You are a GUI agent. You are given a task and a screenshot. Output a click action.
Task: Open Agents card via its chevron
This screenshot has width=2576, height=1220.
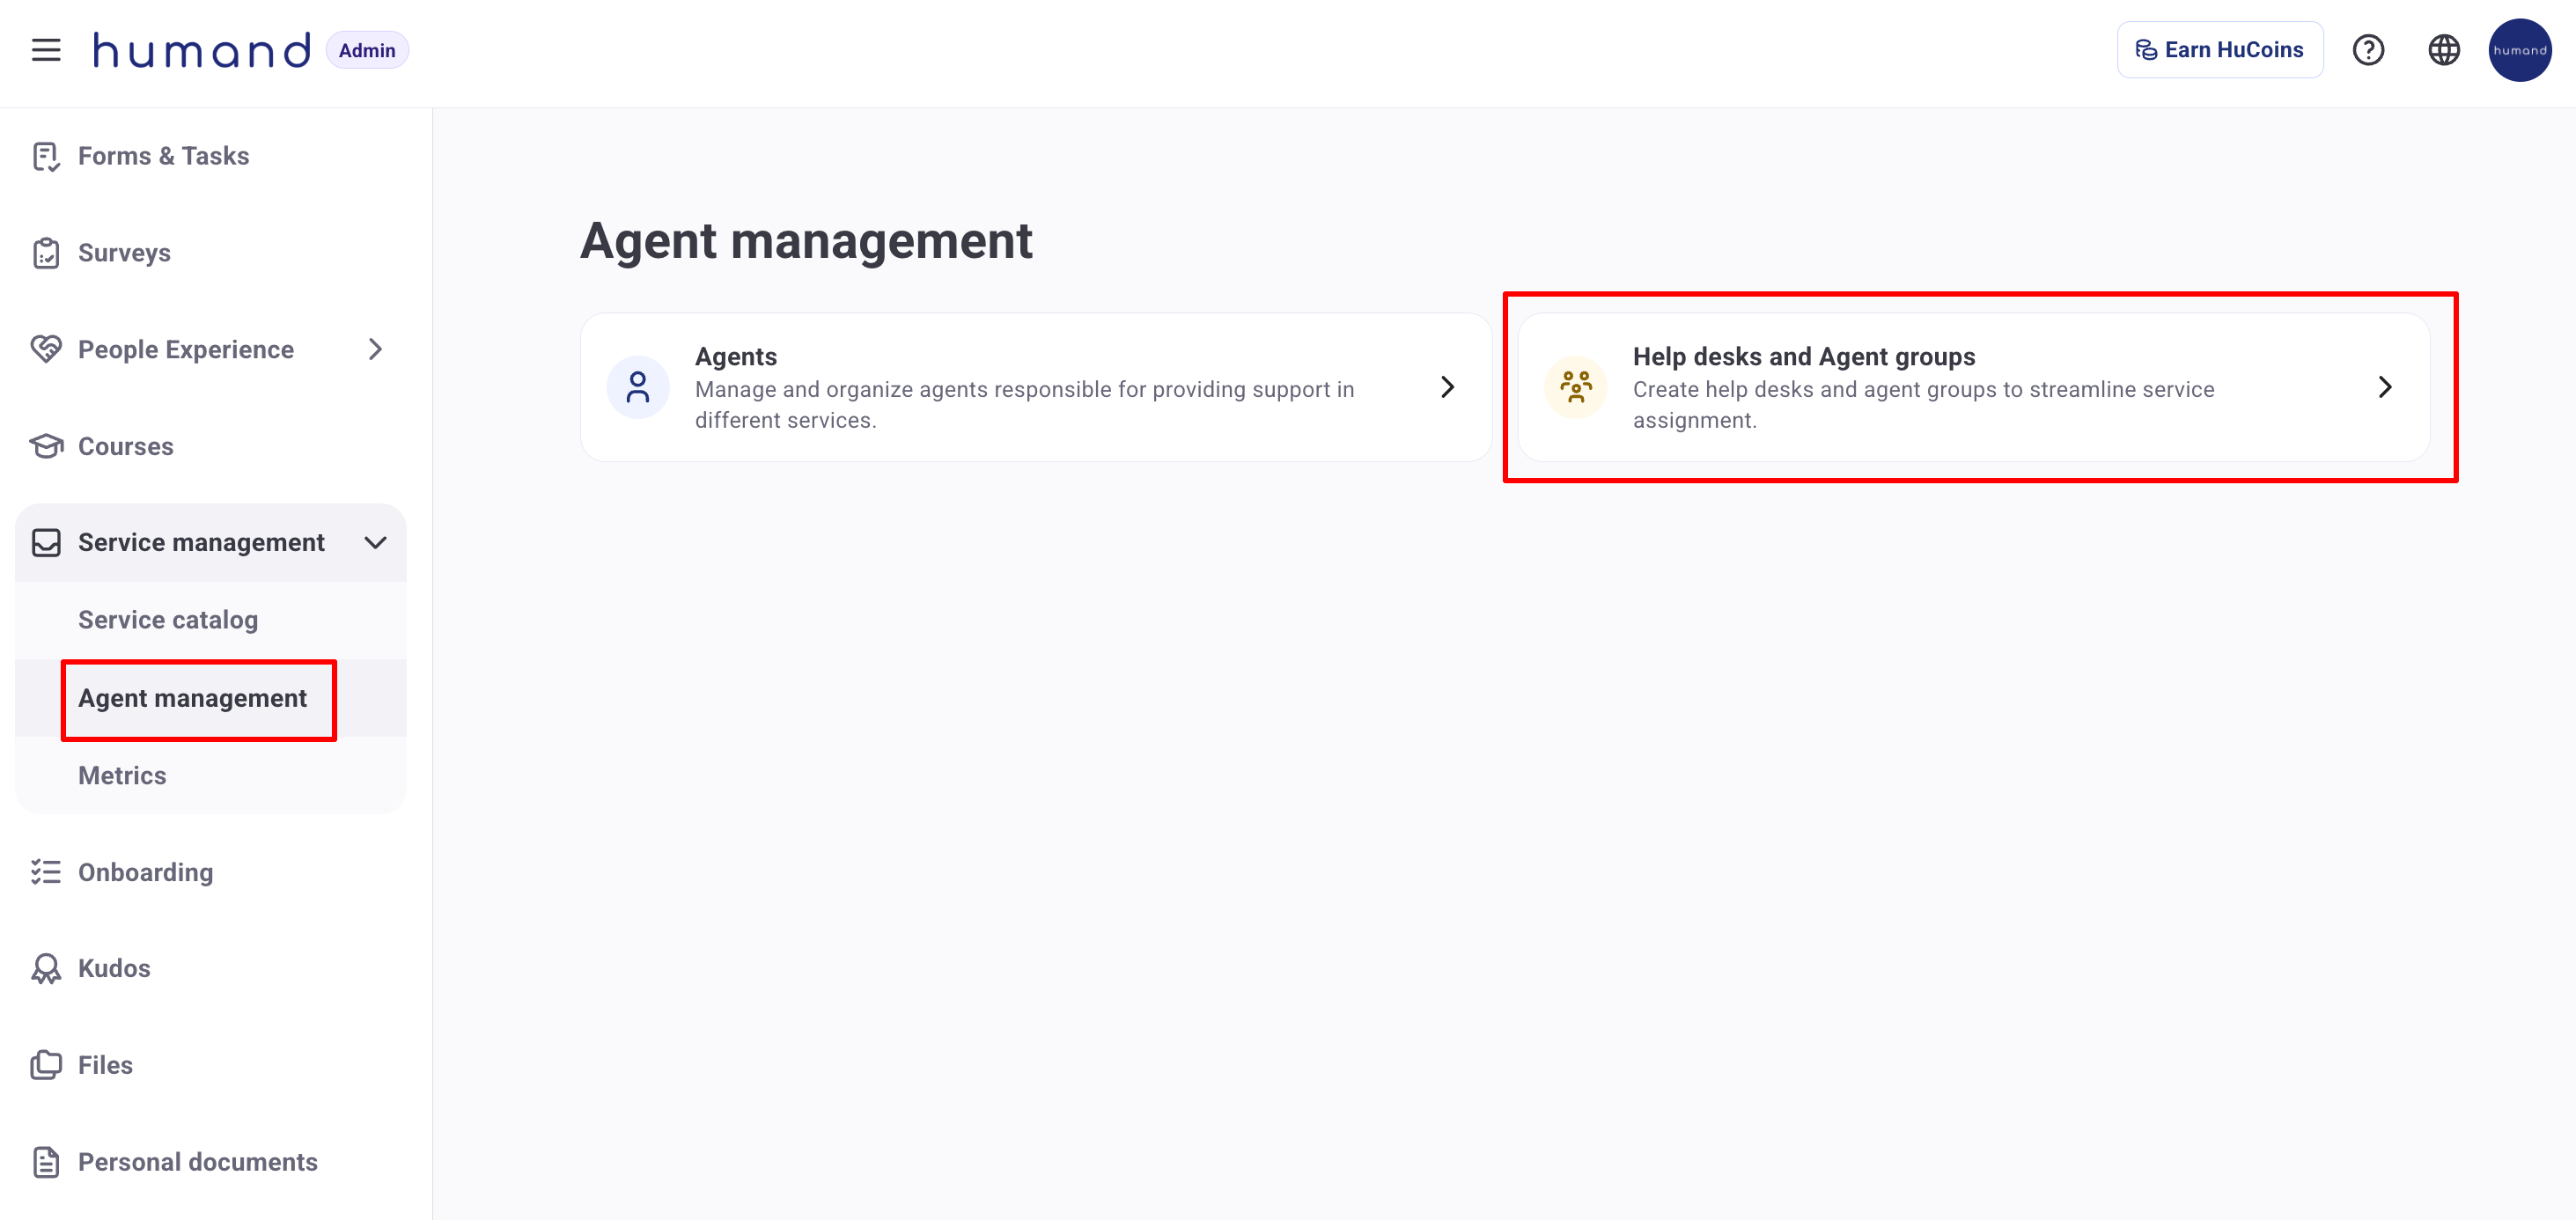pos(1446,387)
